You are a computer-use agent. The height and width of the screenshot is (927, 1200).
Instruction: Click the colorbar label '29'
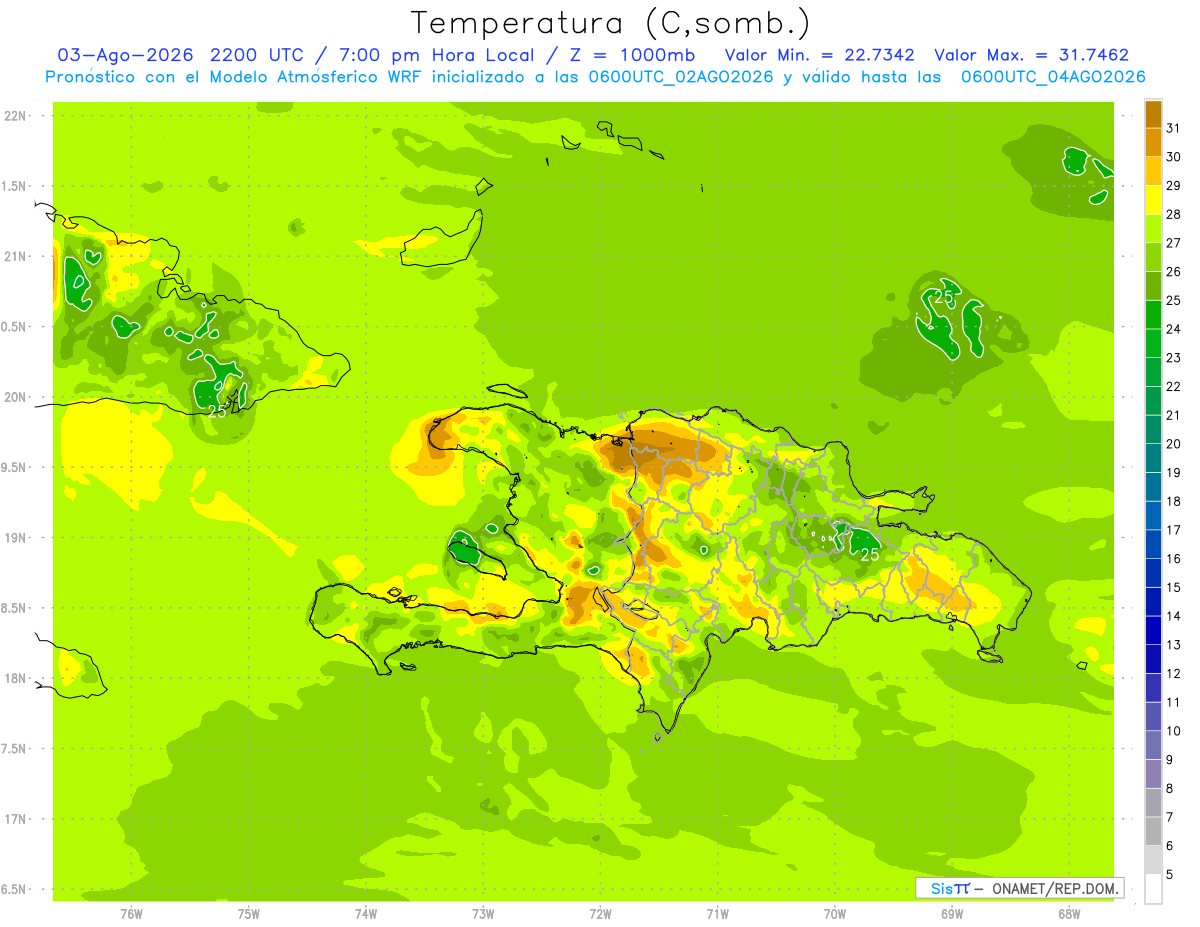1174,185
